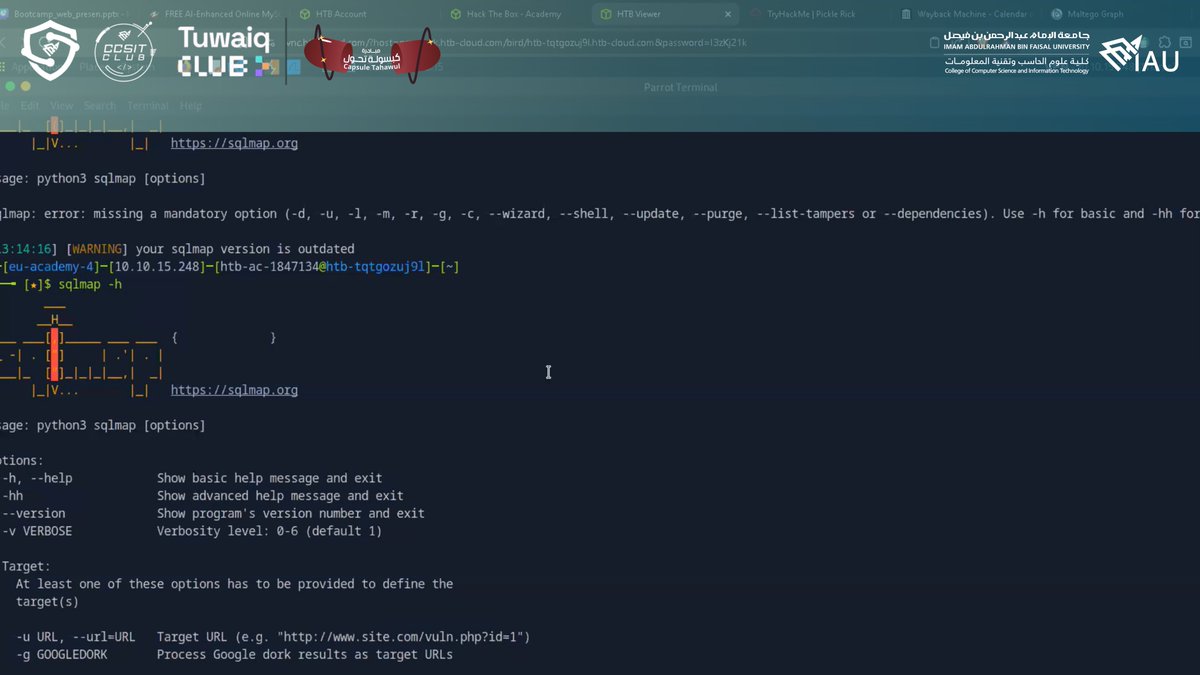
Task: Open the Help menu
Action: [190, 105]
